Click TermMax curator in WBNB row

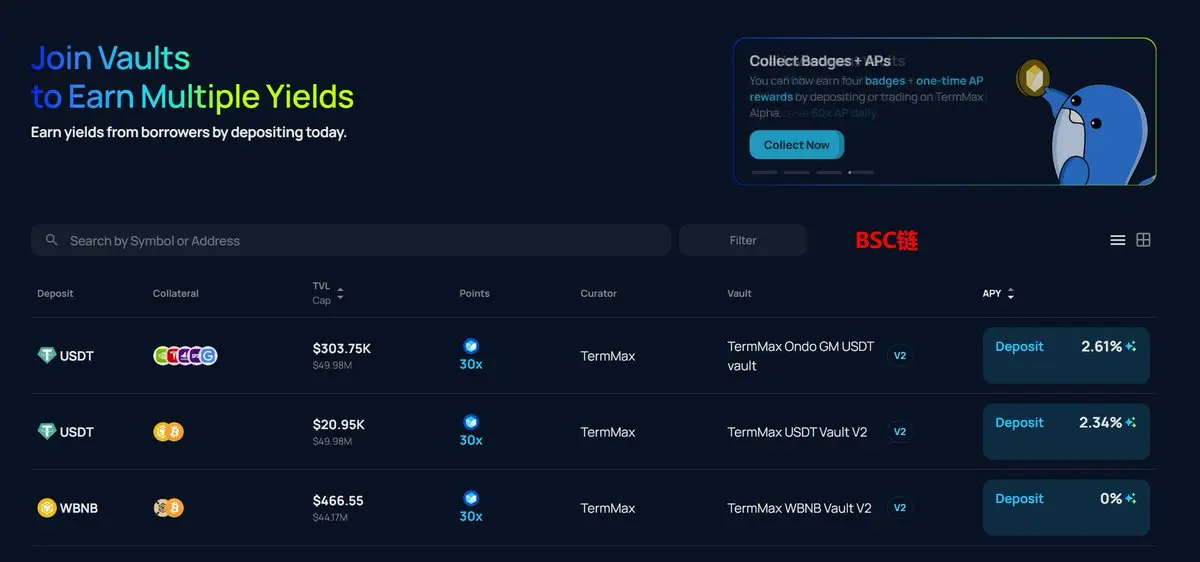coord(608,508)
